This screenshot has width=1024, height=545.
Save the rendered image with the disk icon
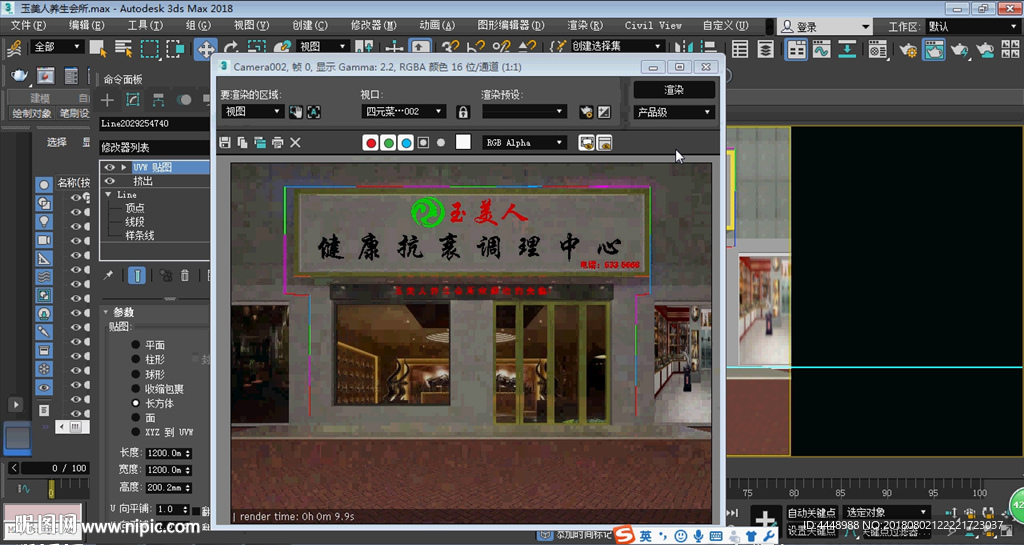pyautogui.click(x=224, y=143)
